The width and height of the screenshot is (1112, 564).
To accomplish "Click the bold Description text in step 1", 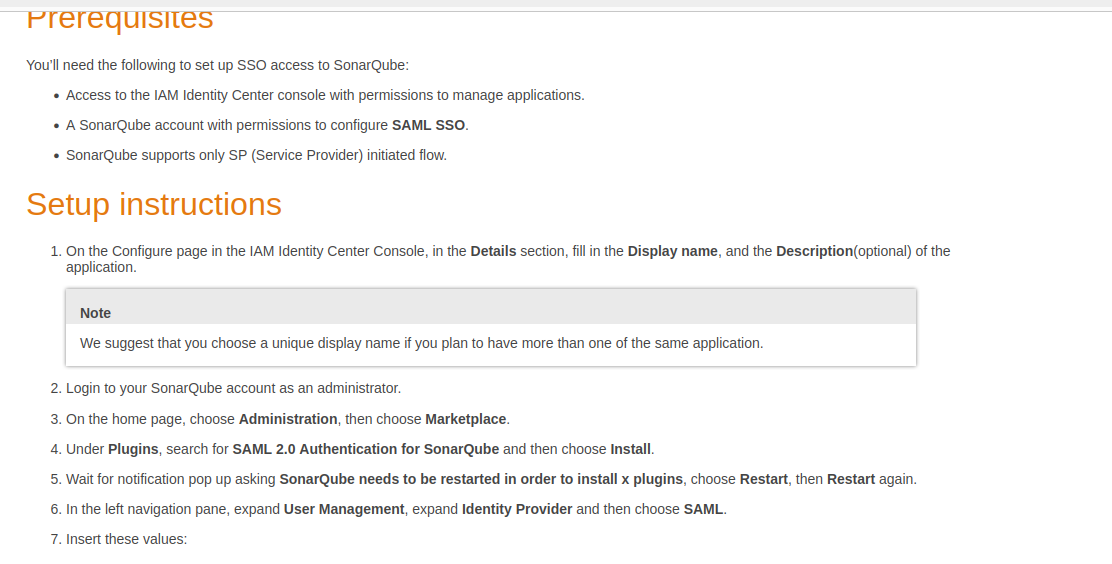I will click(814, 251).
